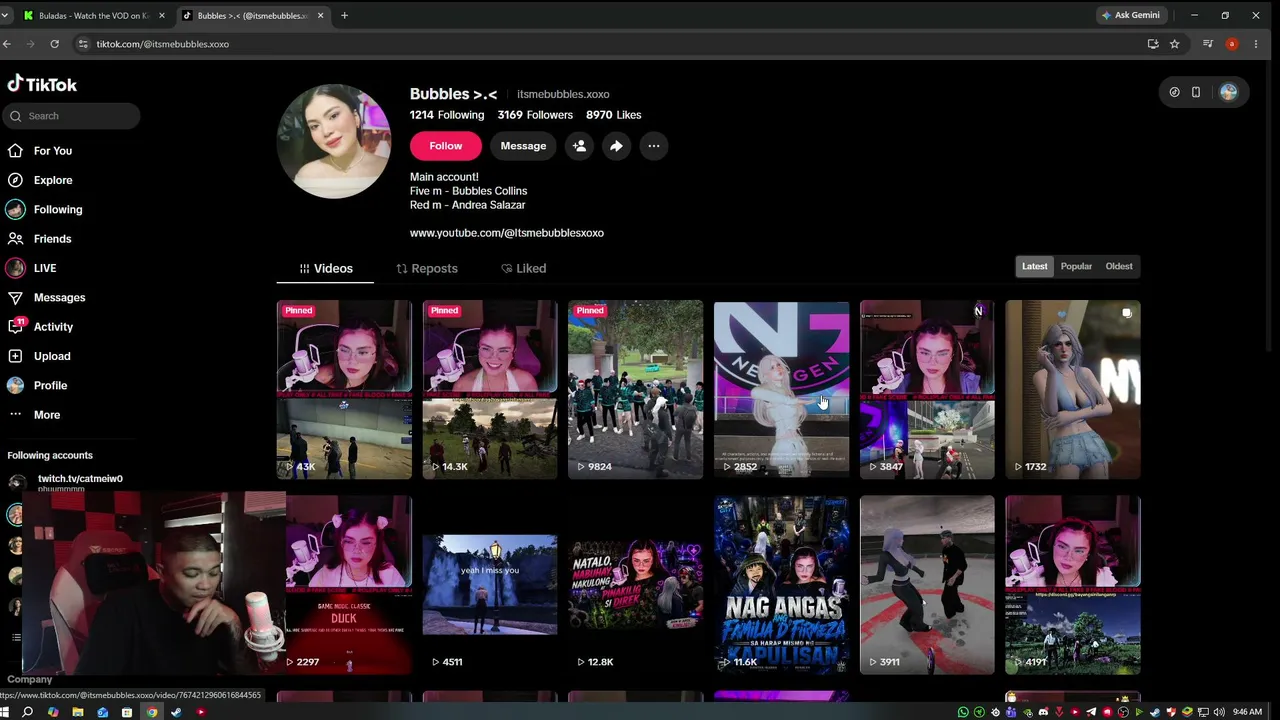Open the three-dot profile options menu
The width and height of the screenshot is (1280, 720).
(653, 146)
